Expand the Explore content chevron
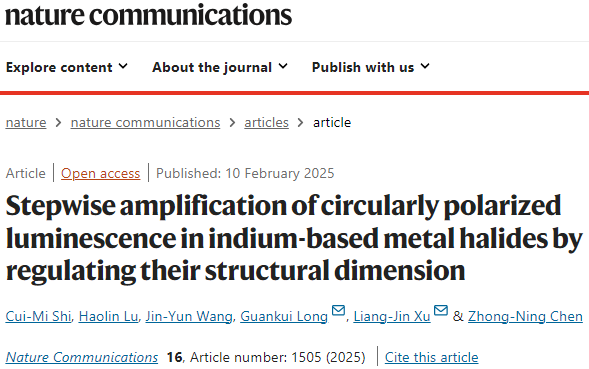 click(x=123, y=67)
